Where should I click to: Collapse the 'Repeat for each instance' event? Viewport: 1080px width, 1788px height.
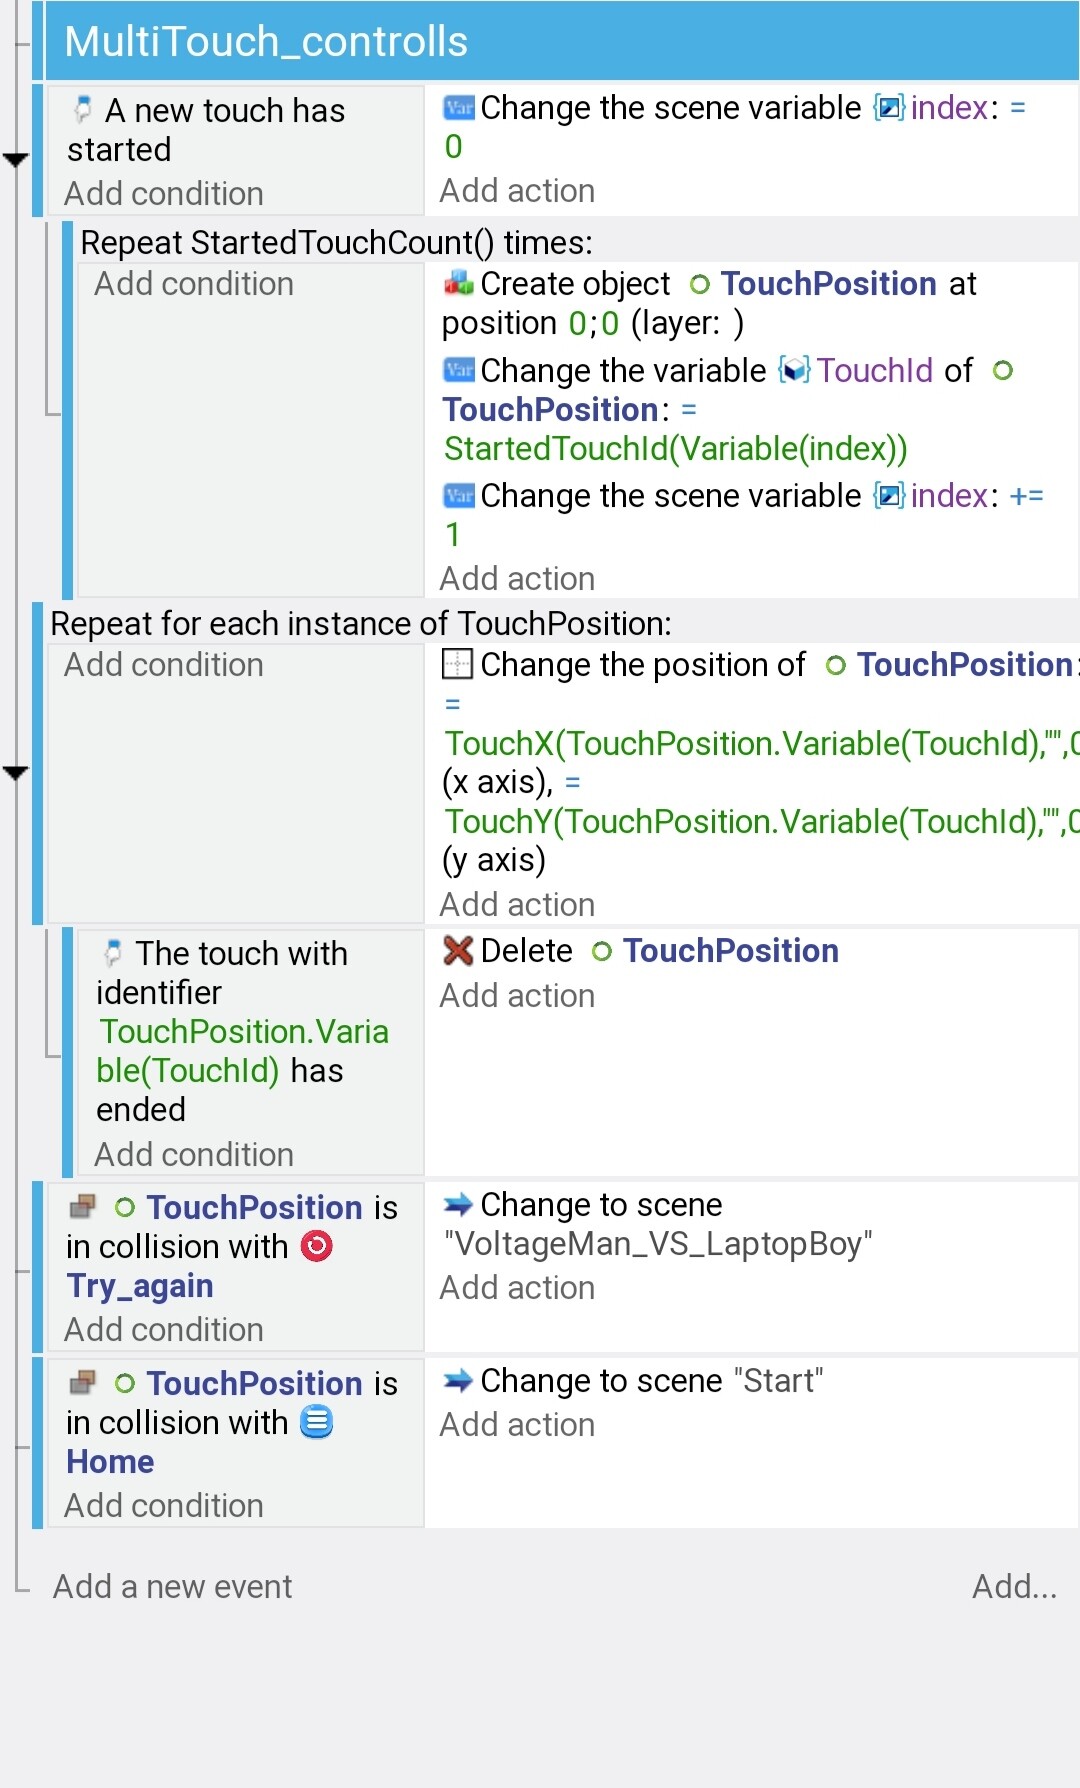coord(15,773)
